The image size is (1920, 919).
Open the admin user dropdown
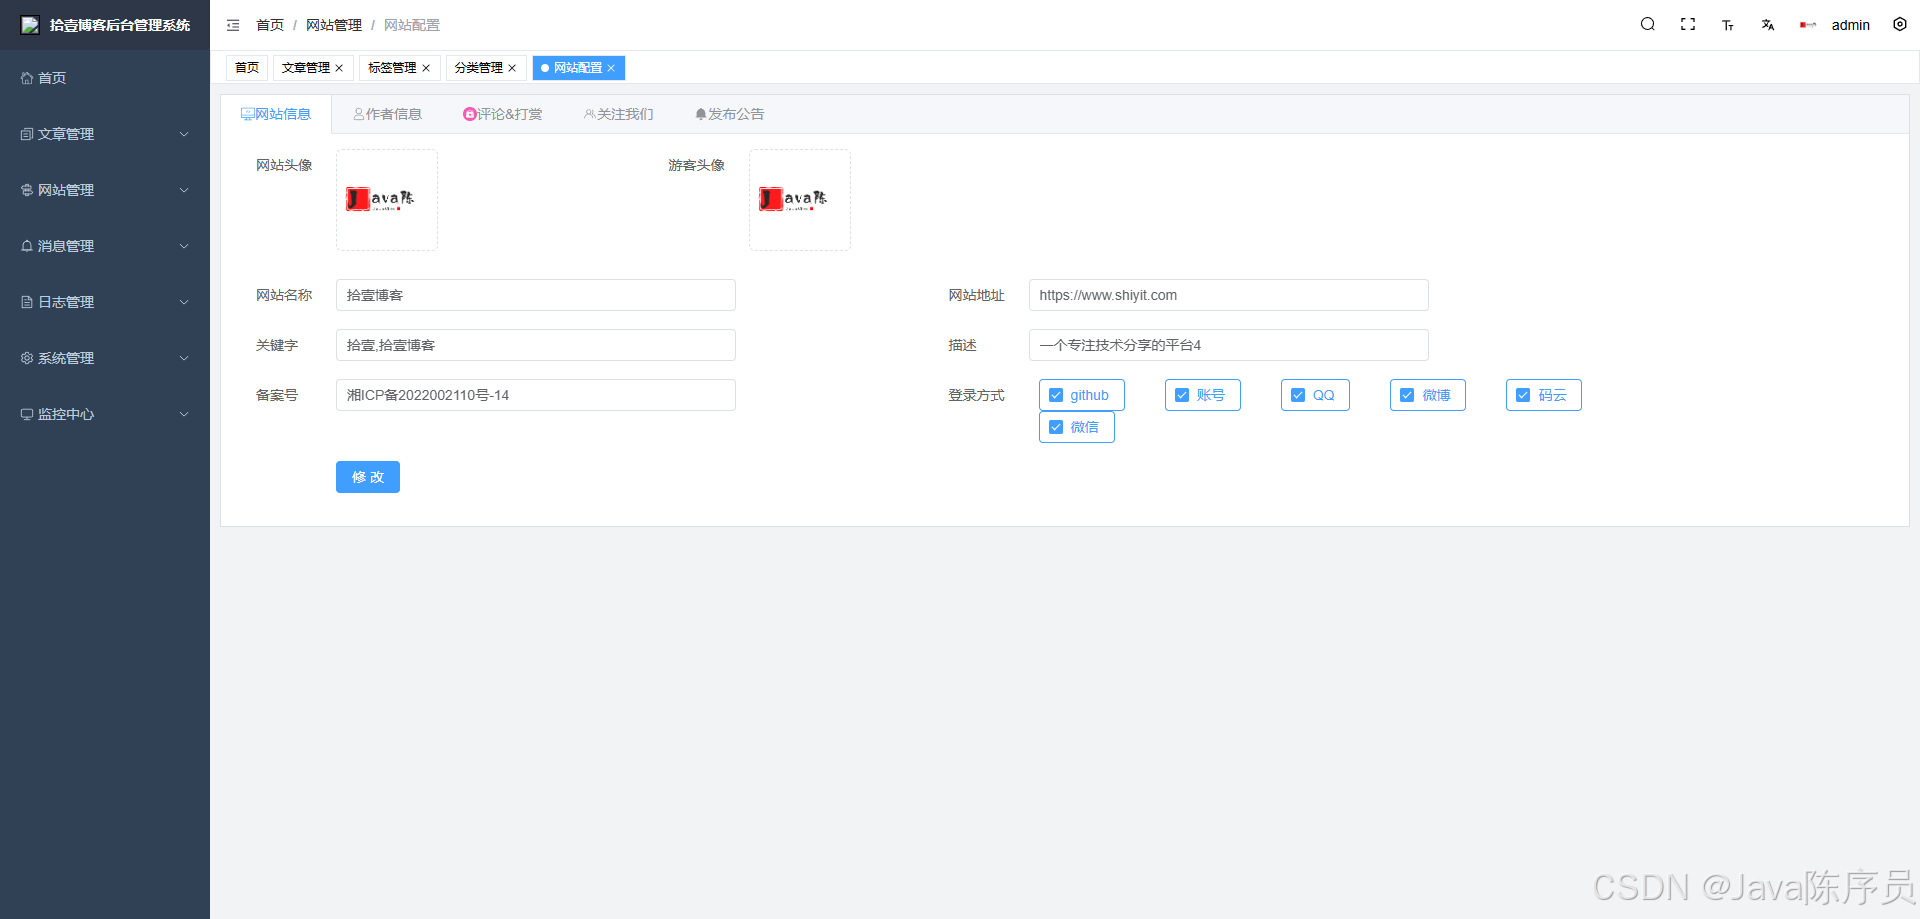point(1850,25)
